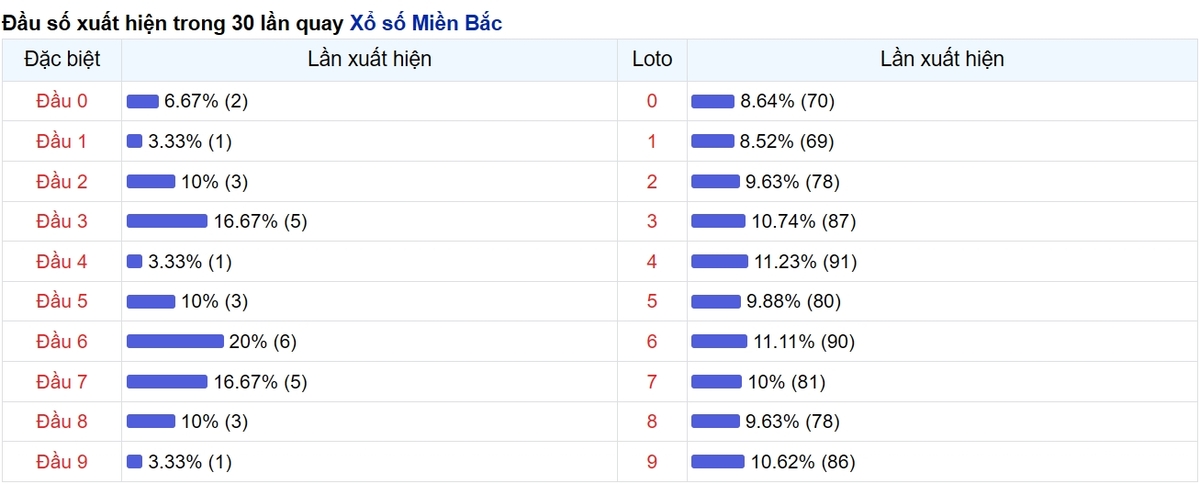
Task: Click the Loto 4 11.23% bar
Action: point(719,261)
